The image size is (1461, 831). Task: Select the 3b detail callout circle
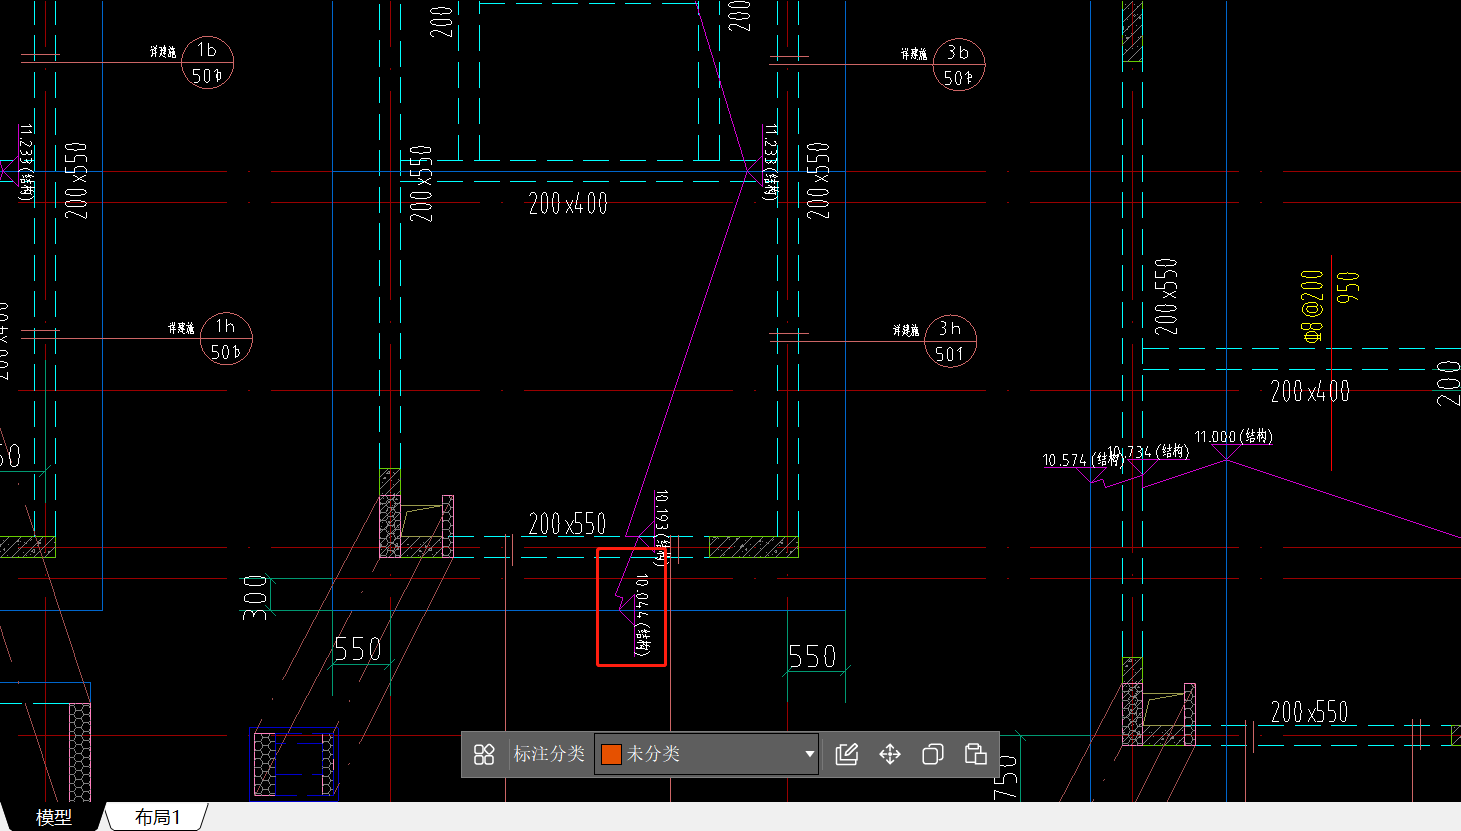tap(958, 64)
